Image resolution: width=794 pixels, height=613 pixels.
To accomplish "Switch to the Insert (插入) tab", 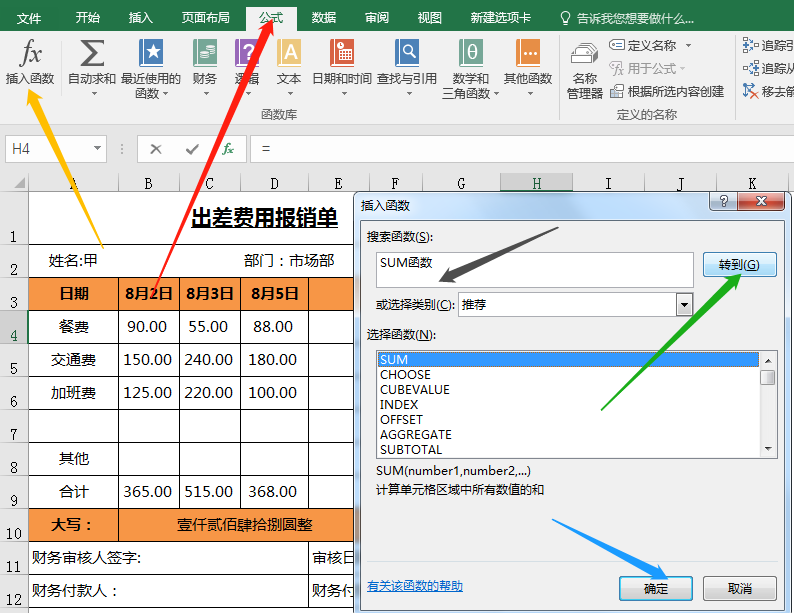I will pyautogui.click(x=140, y=18).
